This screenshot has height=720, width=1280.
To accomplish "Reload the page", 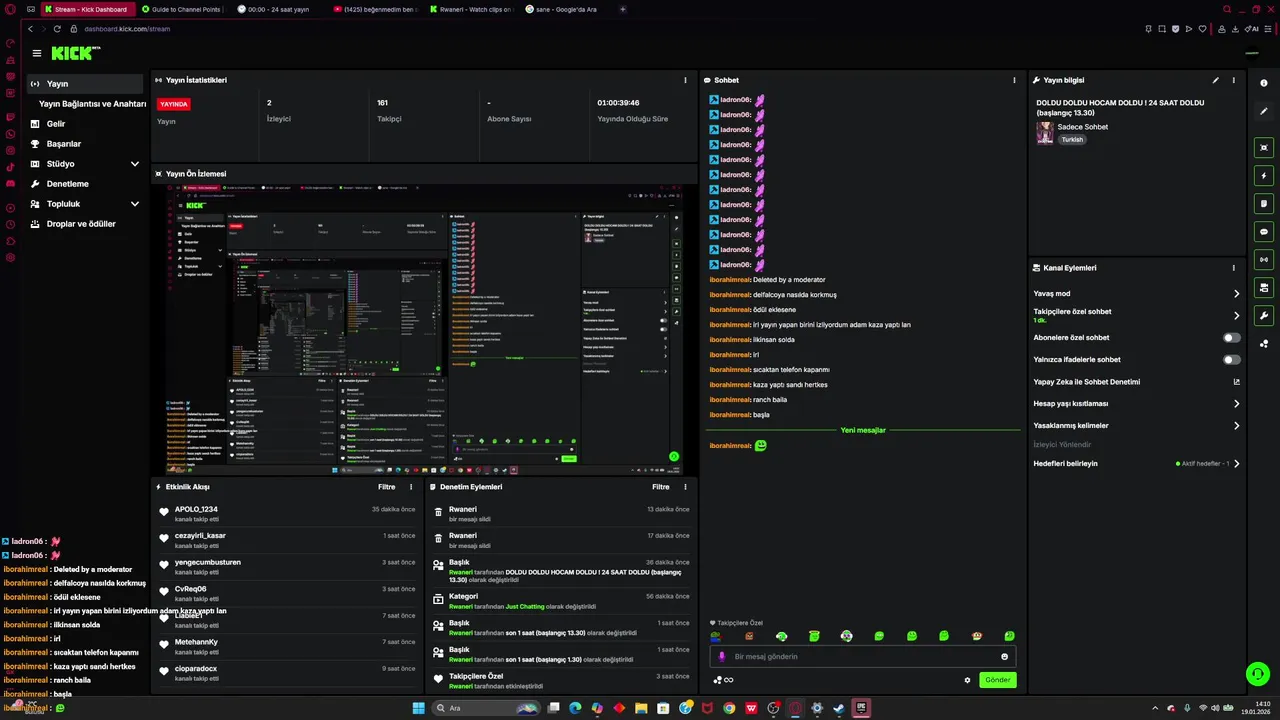I will 57,29.
